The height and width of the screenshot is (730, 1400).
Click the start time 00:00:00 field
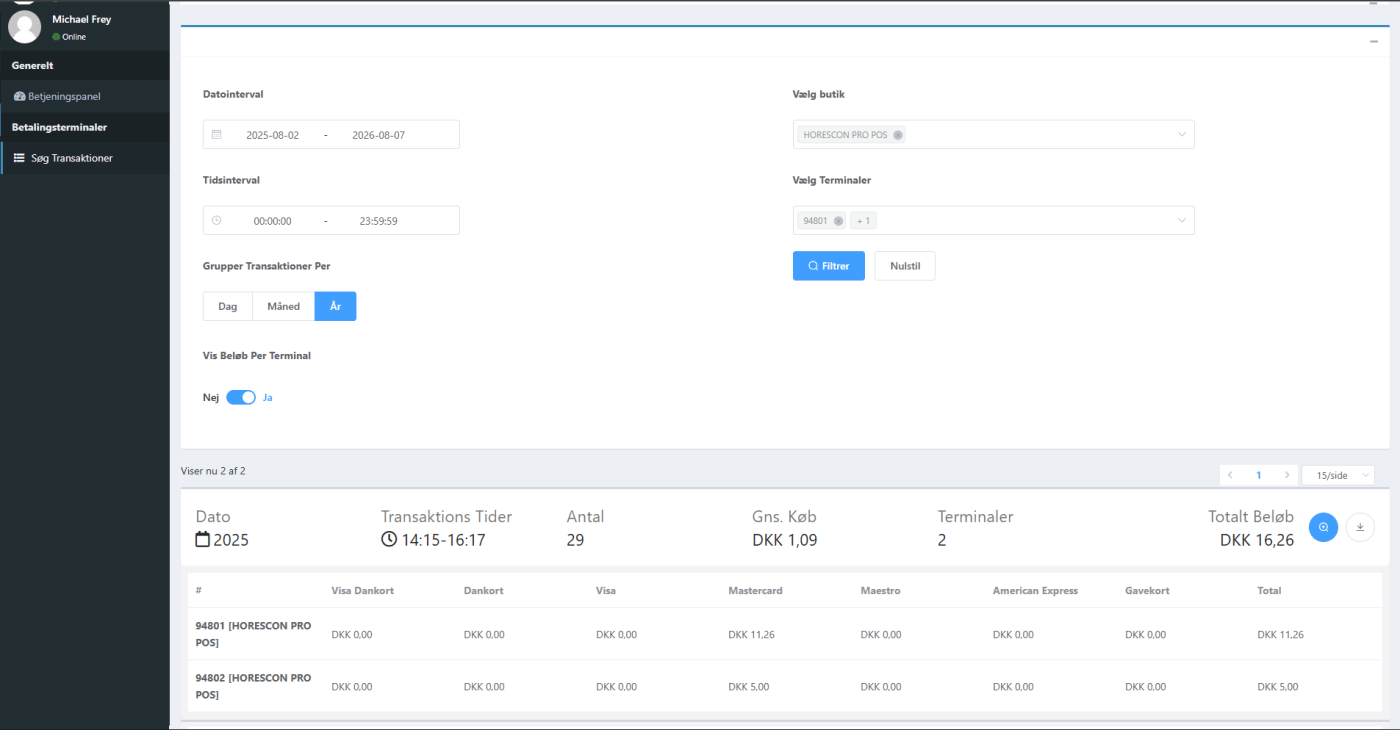[272, 221]
